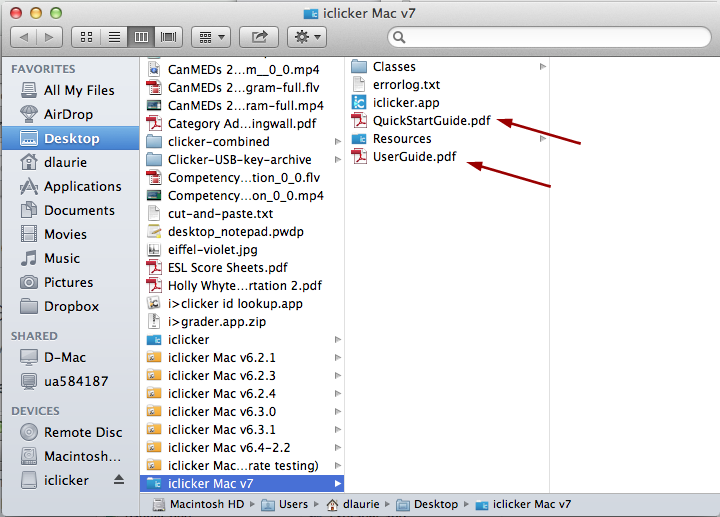Screen dimensions: 720x517
Task: Expand the Classes folder arrow
Action: pos(543,67)
